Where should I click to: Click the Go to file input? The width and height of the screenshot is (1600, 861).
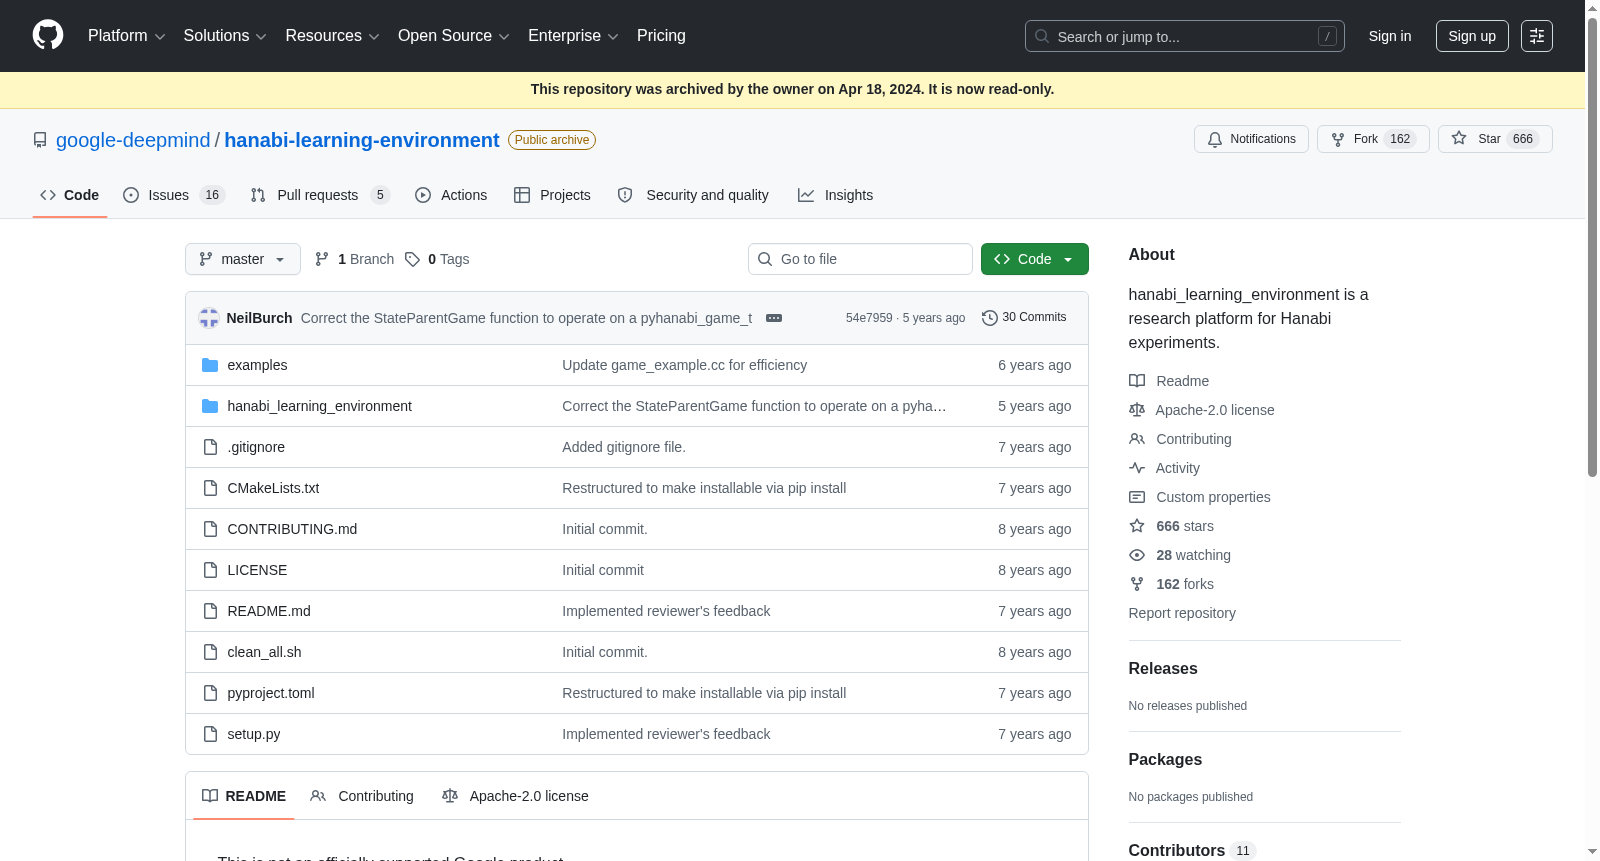tap(860, 259)
